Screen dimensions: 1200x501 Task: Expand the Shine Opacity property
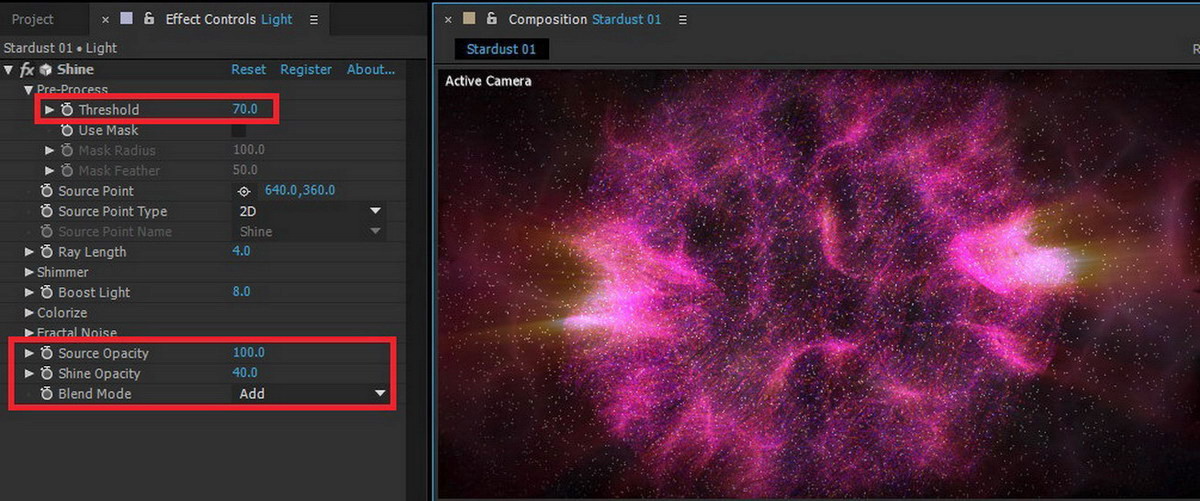[29, 373]
